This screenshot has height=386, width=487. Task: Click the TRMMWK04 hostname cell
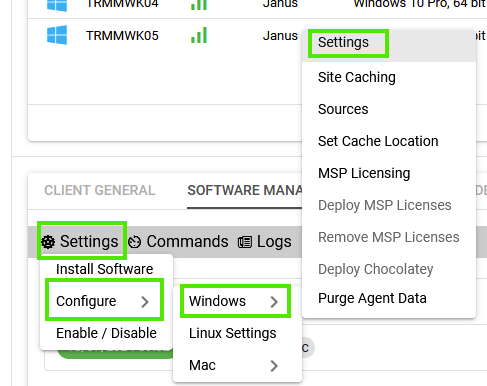(122, 4)
